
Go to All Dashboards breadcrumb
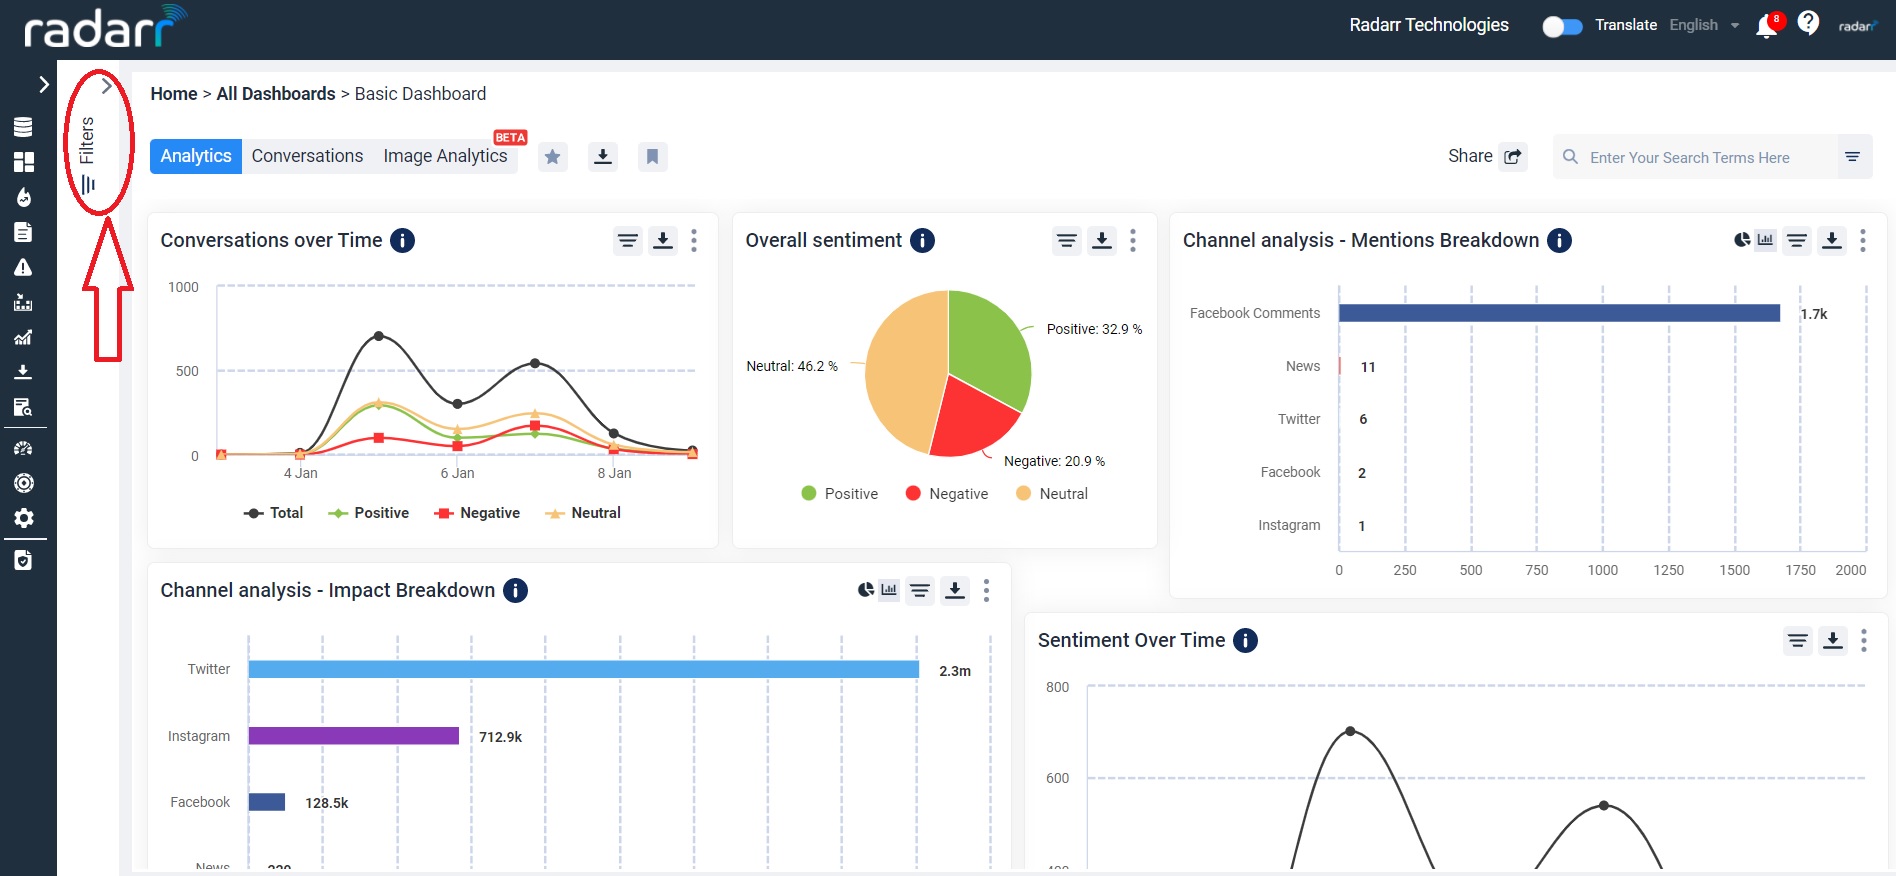[276, 94]
